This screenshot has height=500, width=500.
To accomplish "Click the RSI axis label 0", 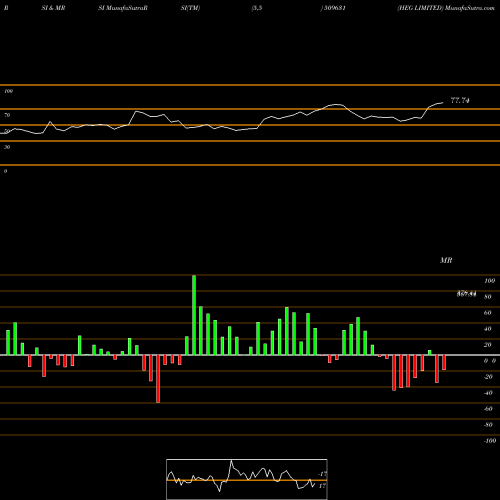I will pyautogui.click(x=5, y=171).
